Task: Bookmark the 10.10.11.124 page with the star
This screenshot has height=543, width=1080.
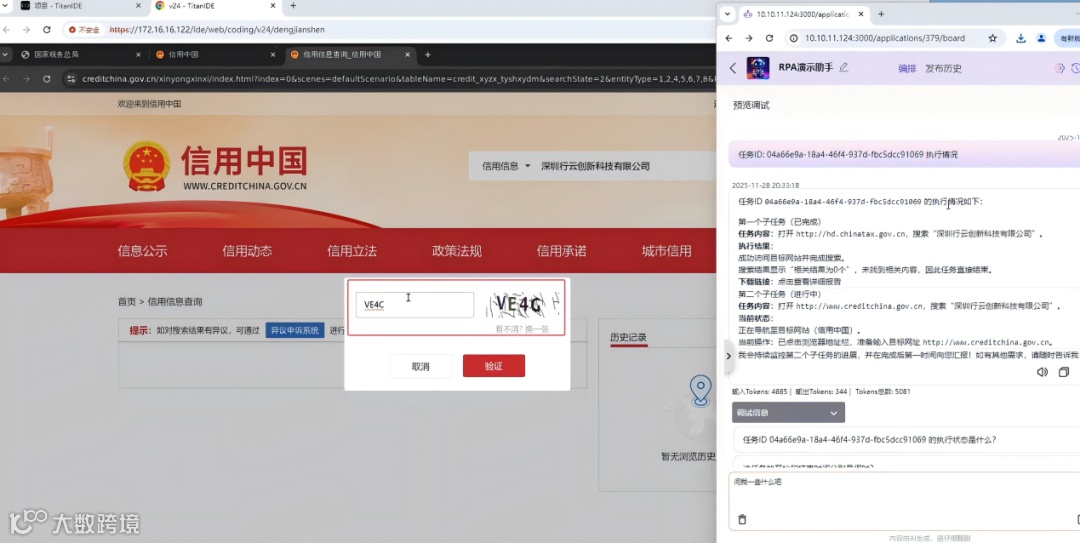Action: point(993,38)
